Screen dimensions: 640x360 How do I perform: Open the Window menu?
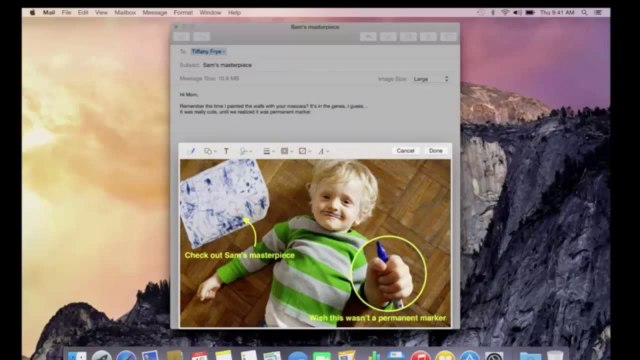point(210,13)
